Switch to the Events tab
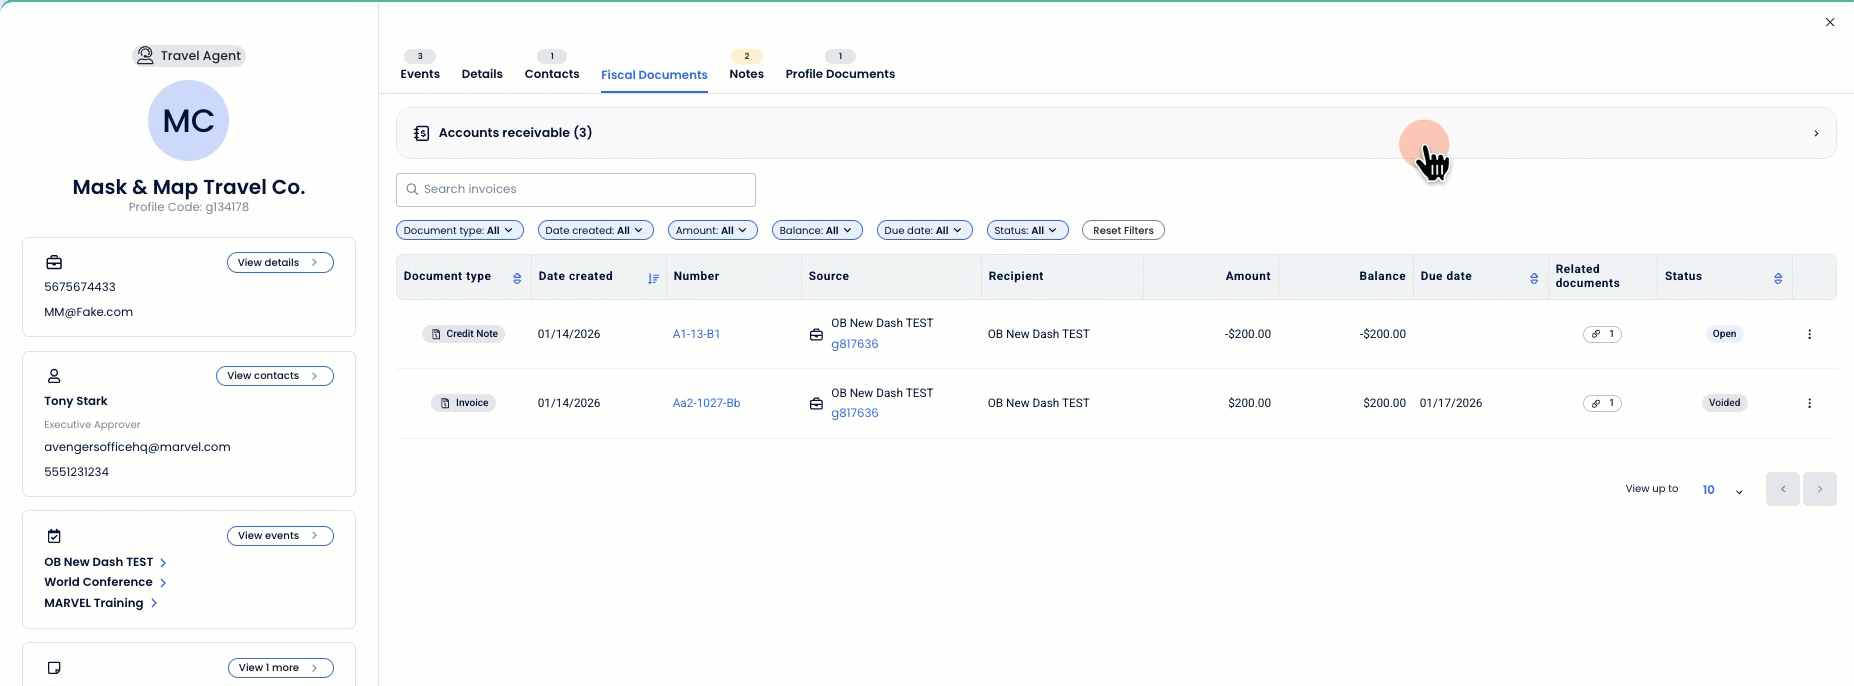Image resolution: width=1854 pixels, height=686 pixels. (420, 74)
